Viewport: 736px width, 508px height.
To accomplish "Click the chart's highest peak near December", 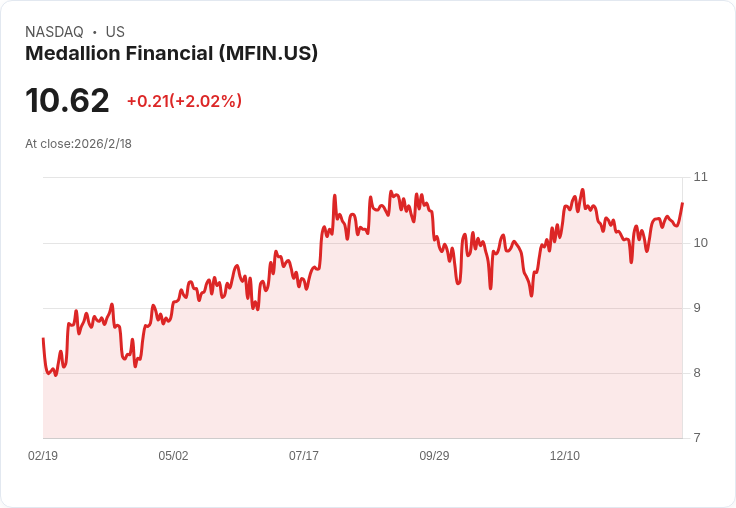I will 583,190.
